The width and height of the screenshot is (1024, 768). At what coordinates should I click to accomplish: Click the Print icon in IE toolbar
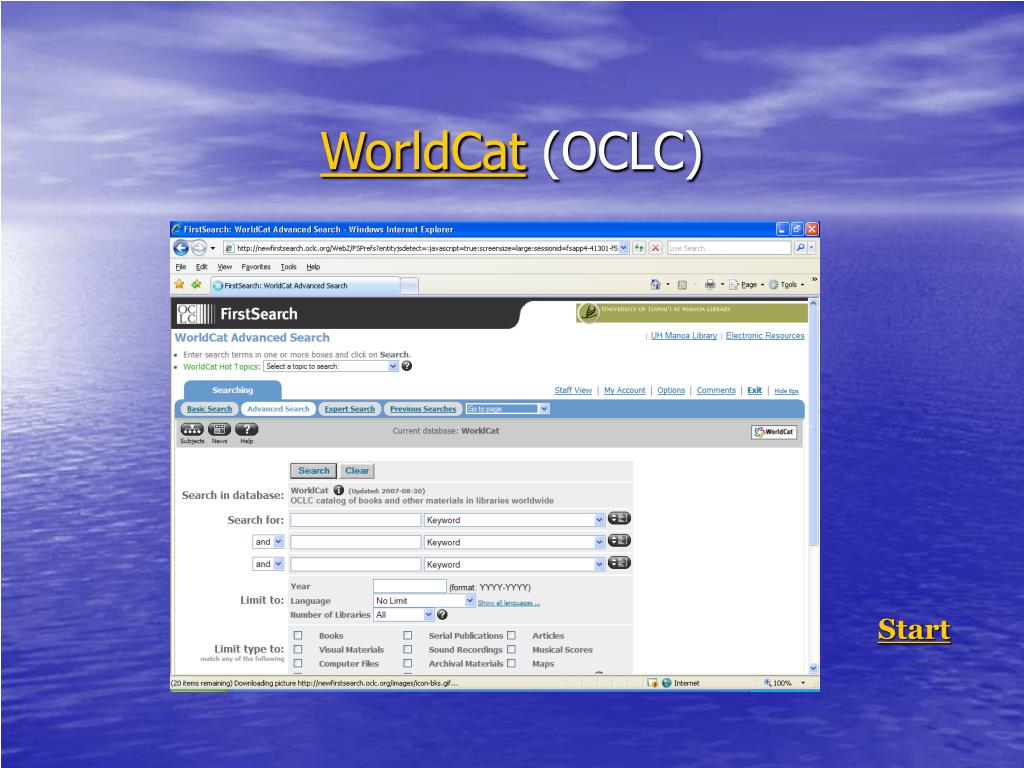coord(710,284)
